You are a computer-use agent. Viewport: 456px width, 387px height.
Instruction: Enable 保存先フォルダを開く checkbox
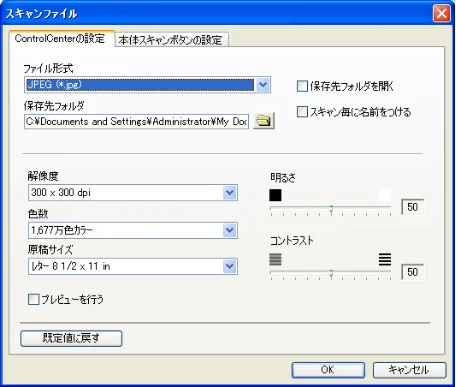pyautogui.click(x=302, y=86)
